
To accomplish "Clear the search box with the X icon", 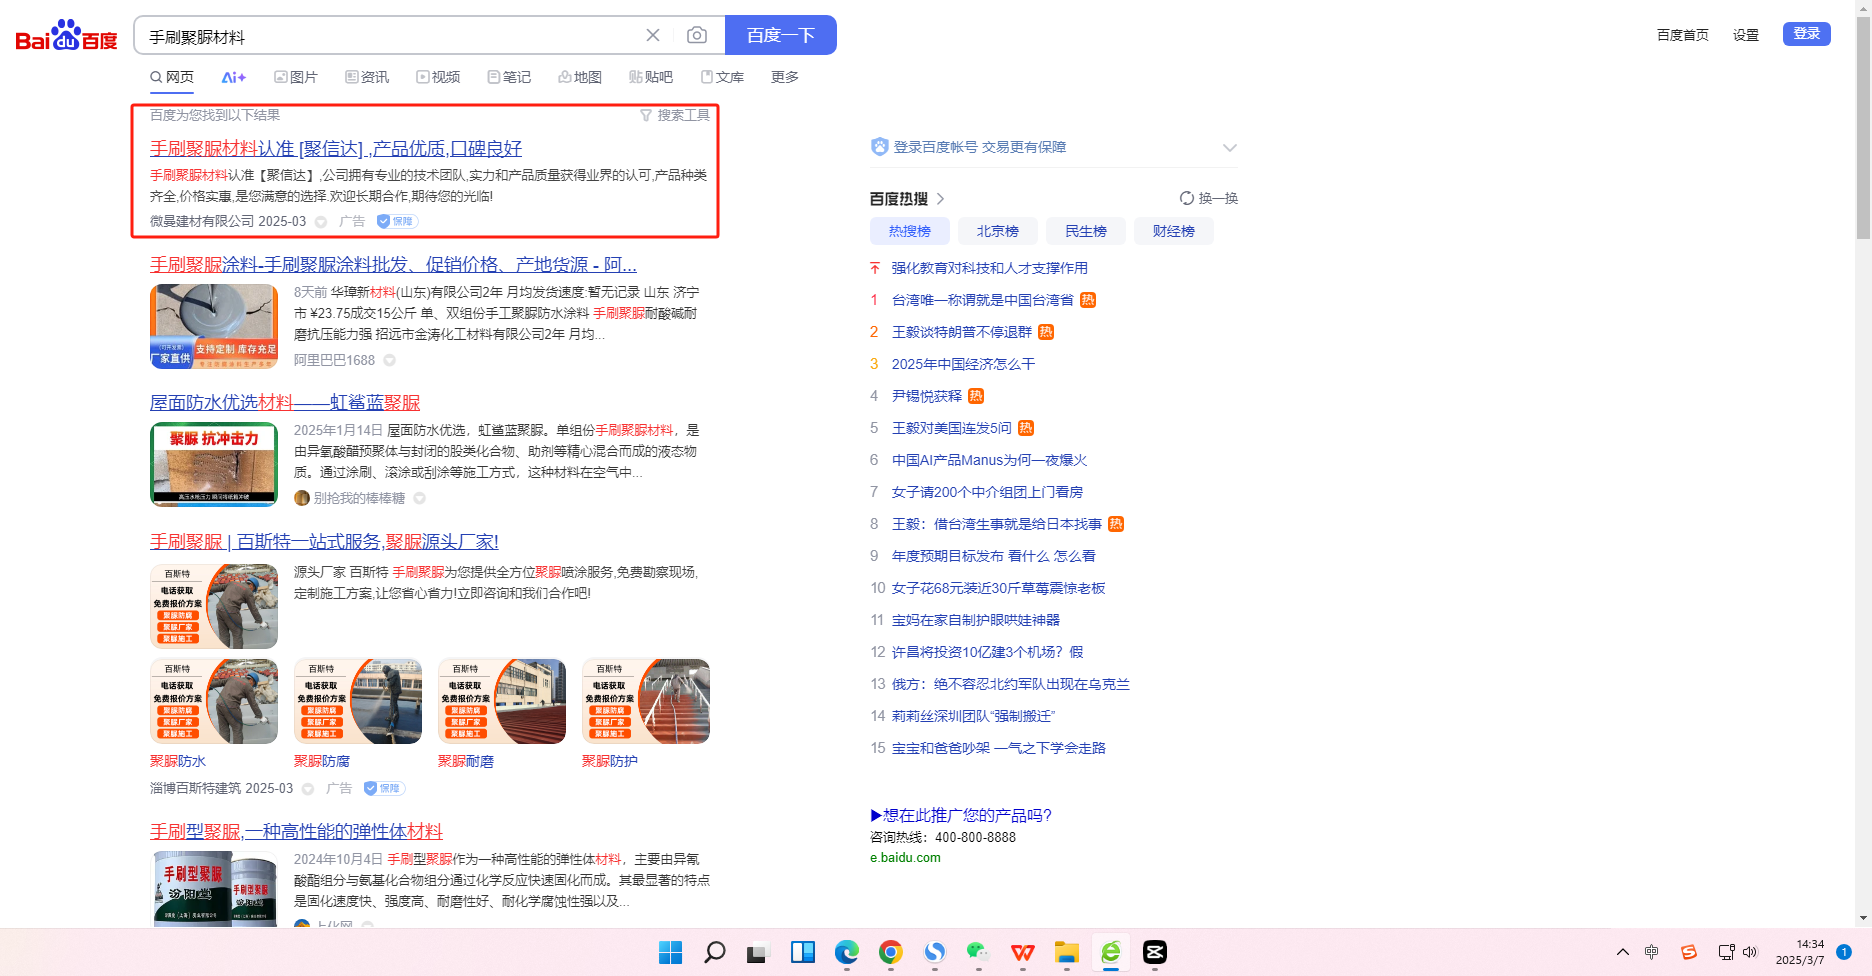I will tap(653, 36).
